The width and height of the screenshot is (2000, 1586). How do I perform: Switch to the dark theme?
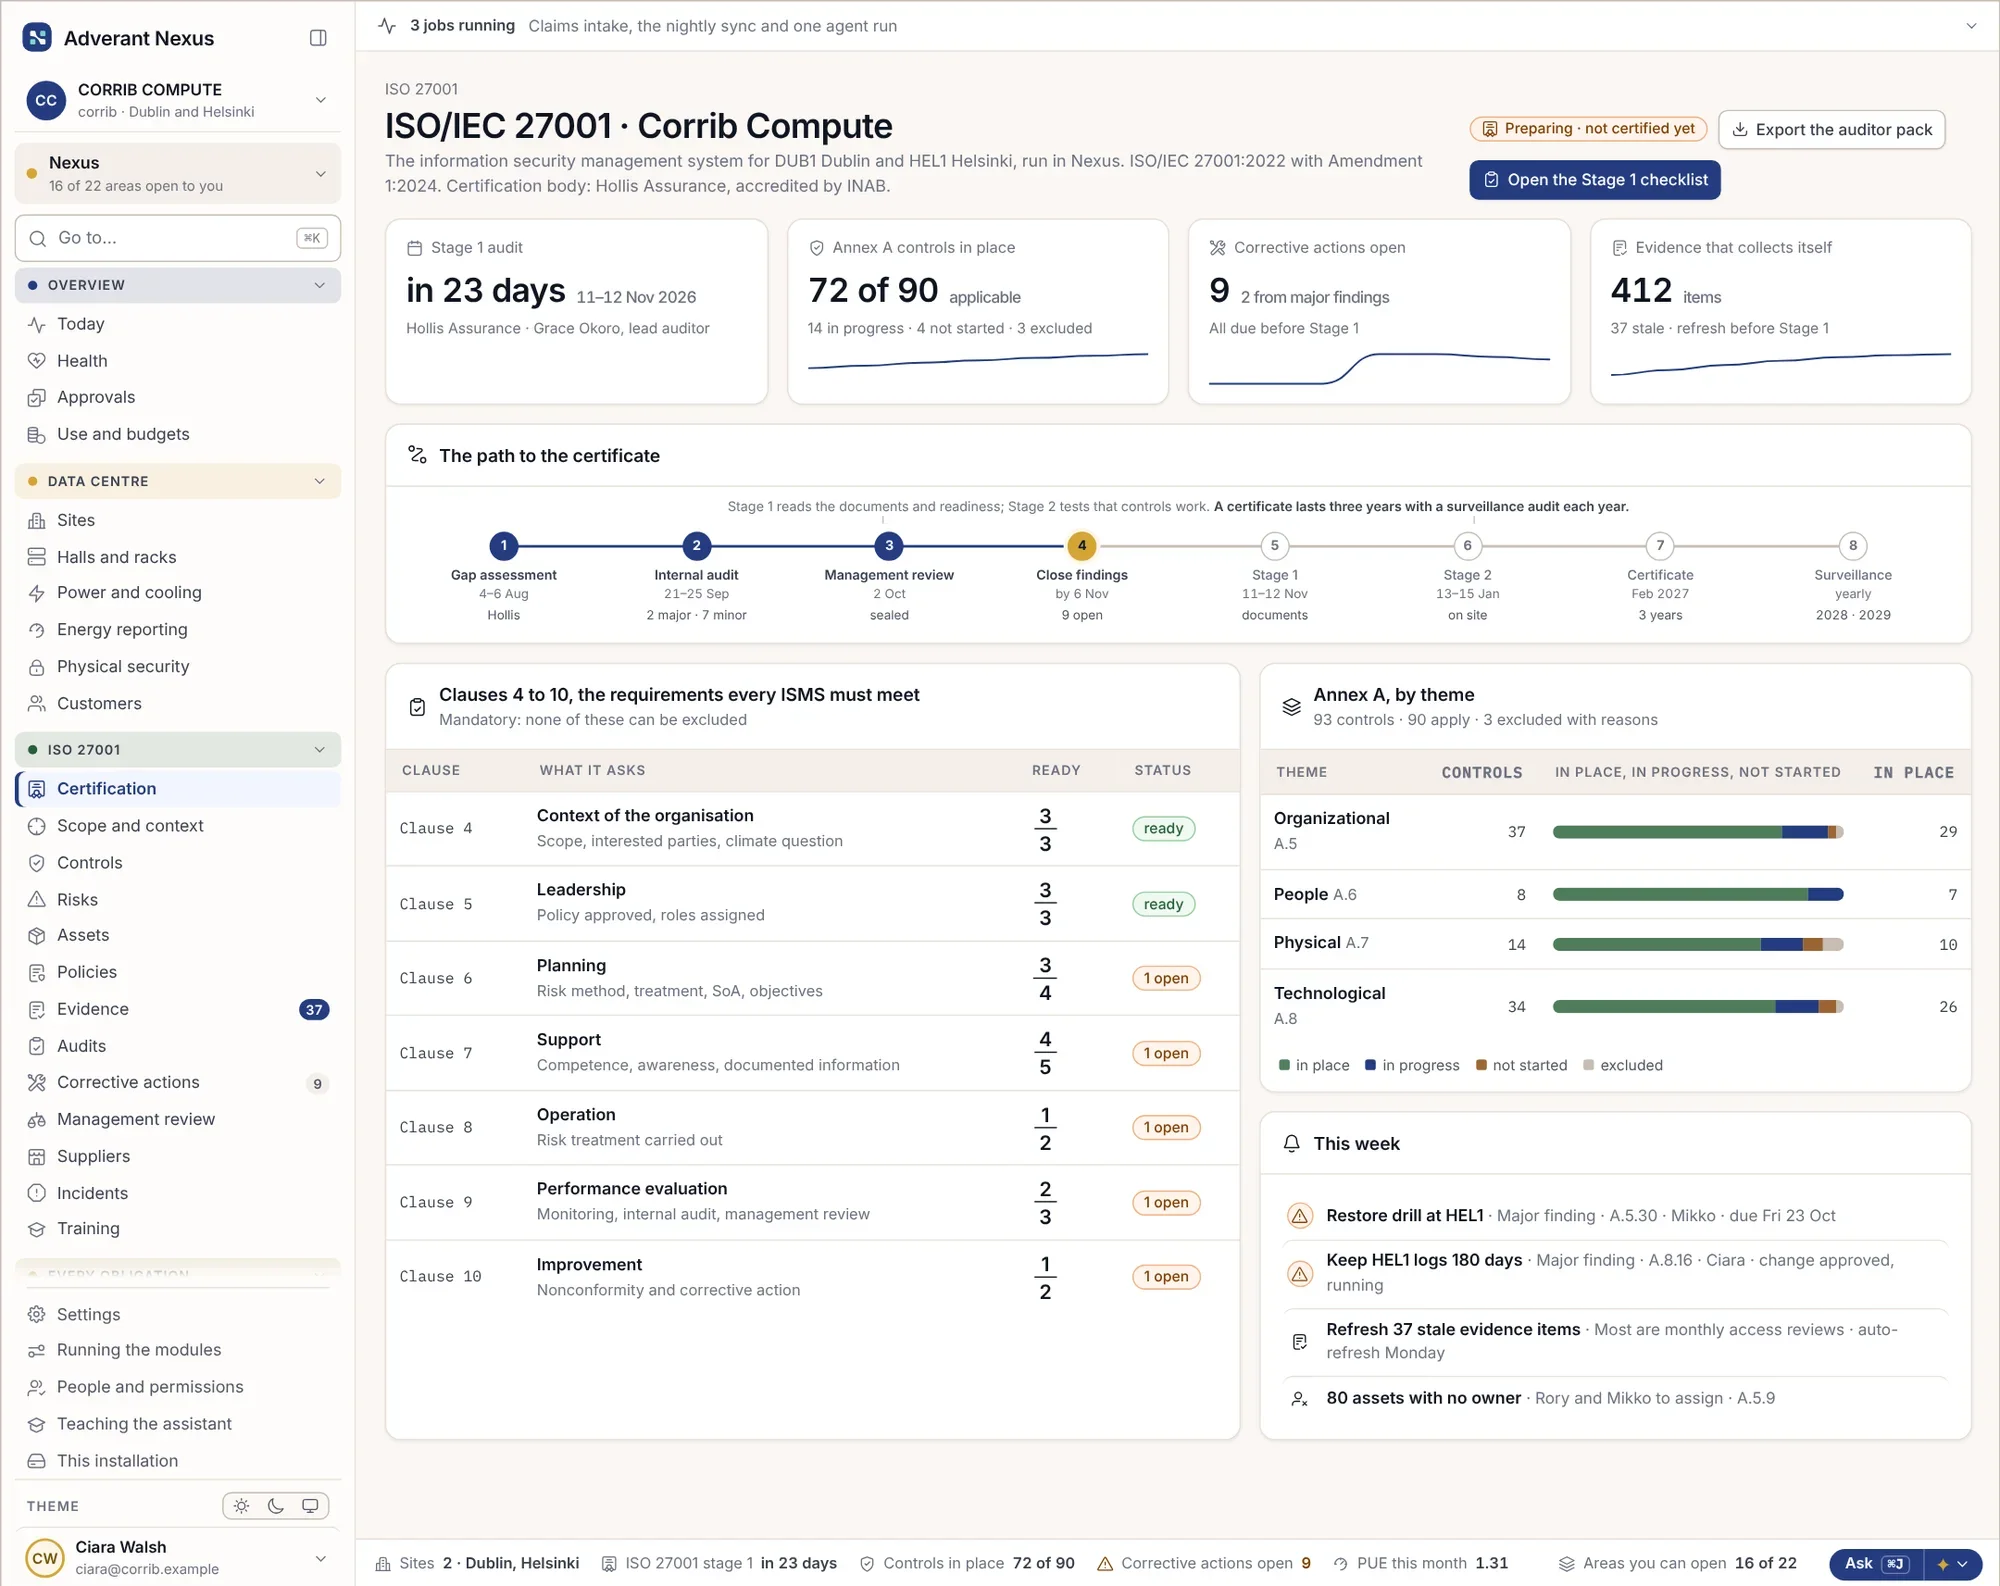coord(276,1506)
